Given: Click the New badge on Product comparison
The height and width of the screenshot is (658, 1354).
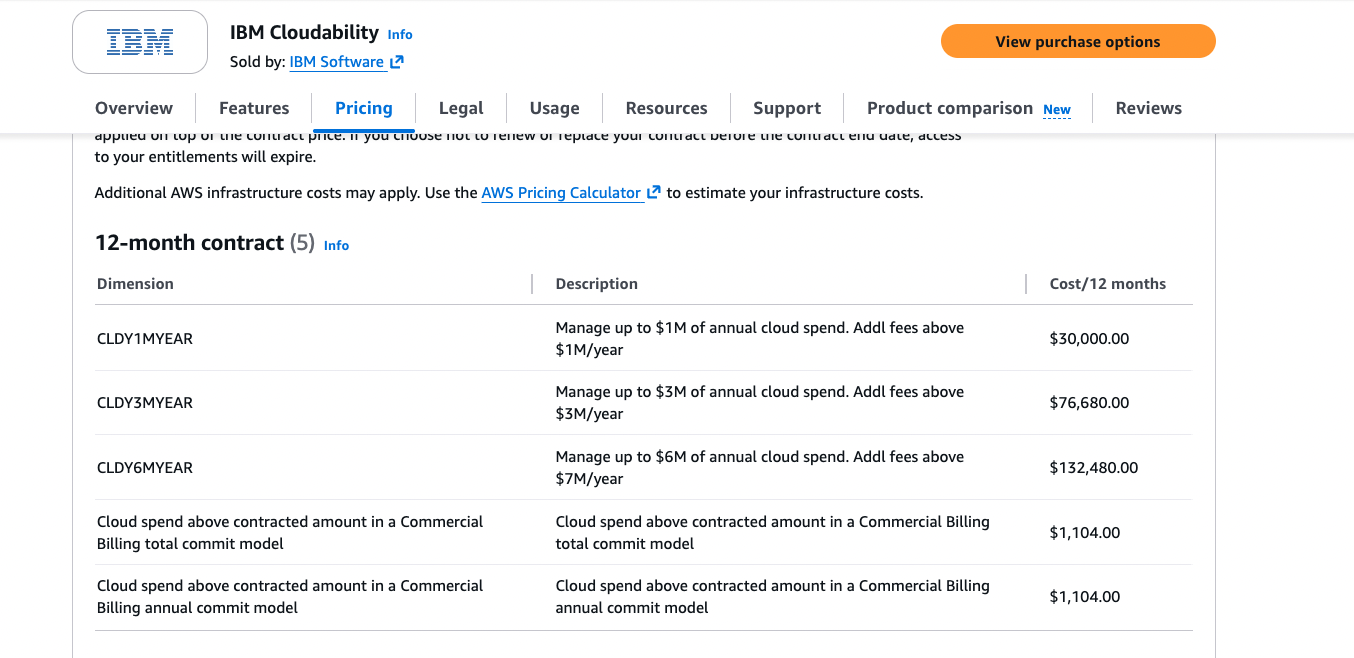Looking at the screenshot, I should (1057, 108).
